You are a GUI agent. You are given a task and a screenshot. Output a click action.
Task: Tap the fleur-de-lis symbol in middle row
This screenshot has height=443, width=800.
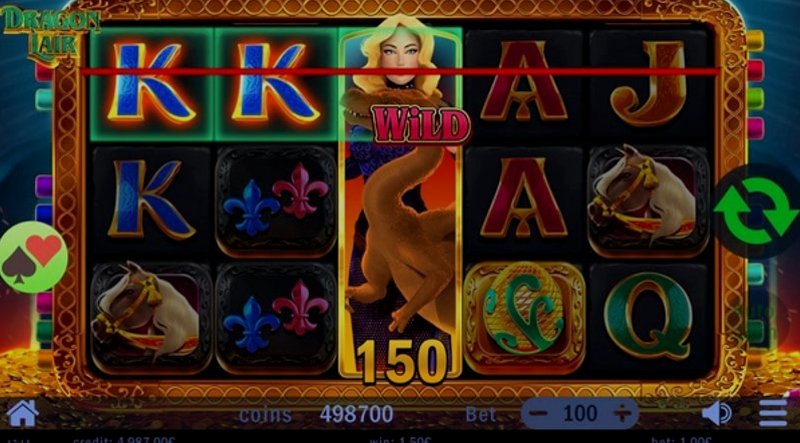(x=276, y=201)
